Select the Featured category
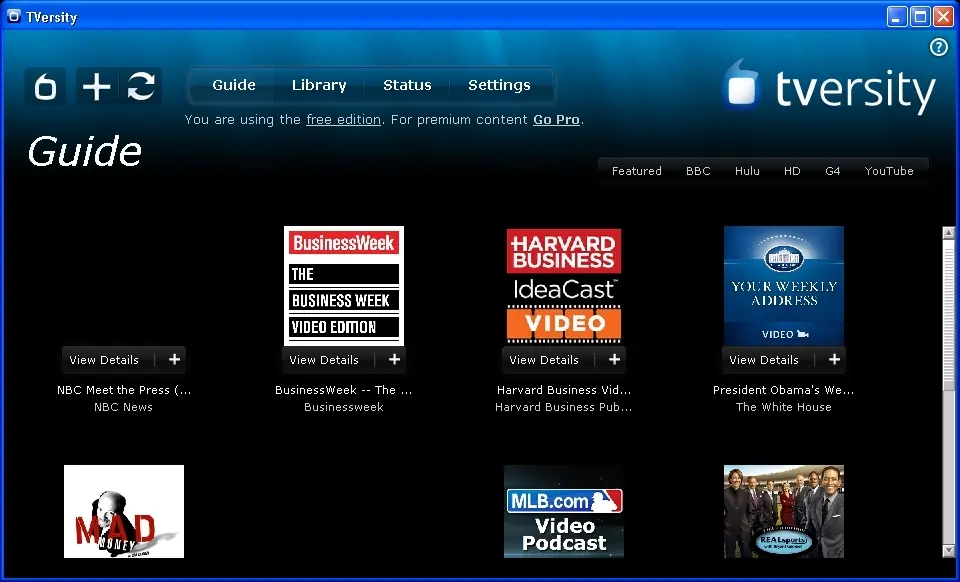The image size is (960, 582). click(637, 171)
